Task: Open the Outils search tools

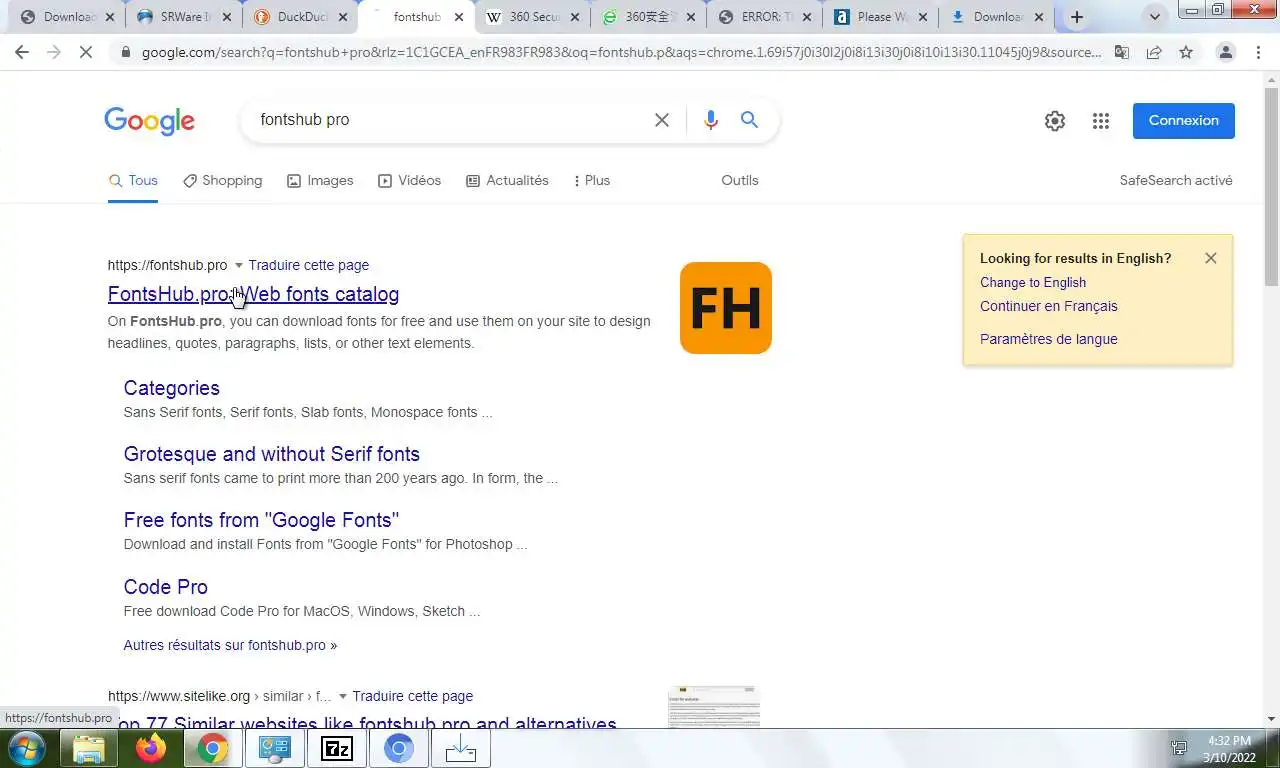Action: click(740, 180)
